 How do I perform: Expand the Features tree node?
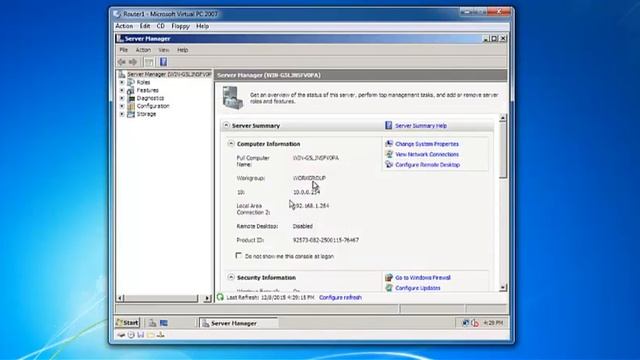[122, 90]
